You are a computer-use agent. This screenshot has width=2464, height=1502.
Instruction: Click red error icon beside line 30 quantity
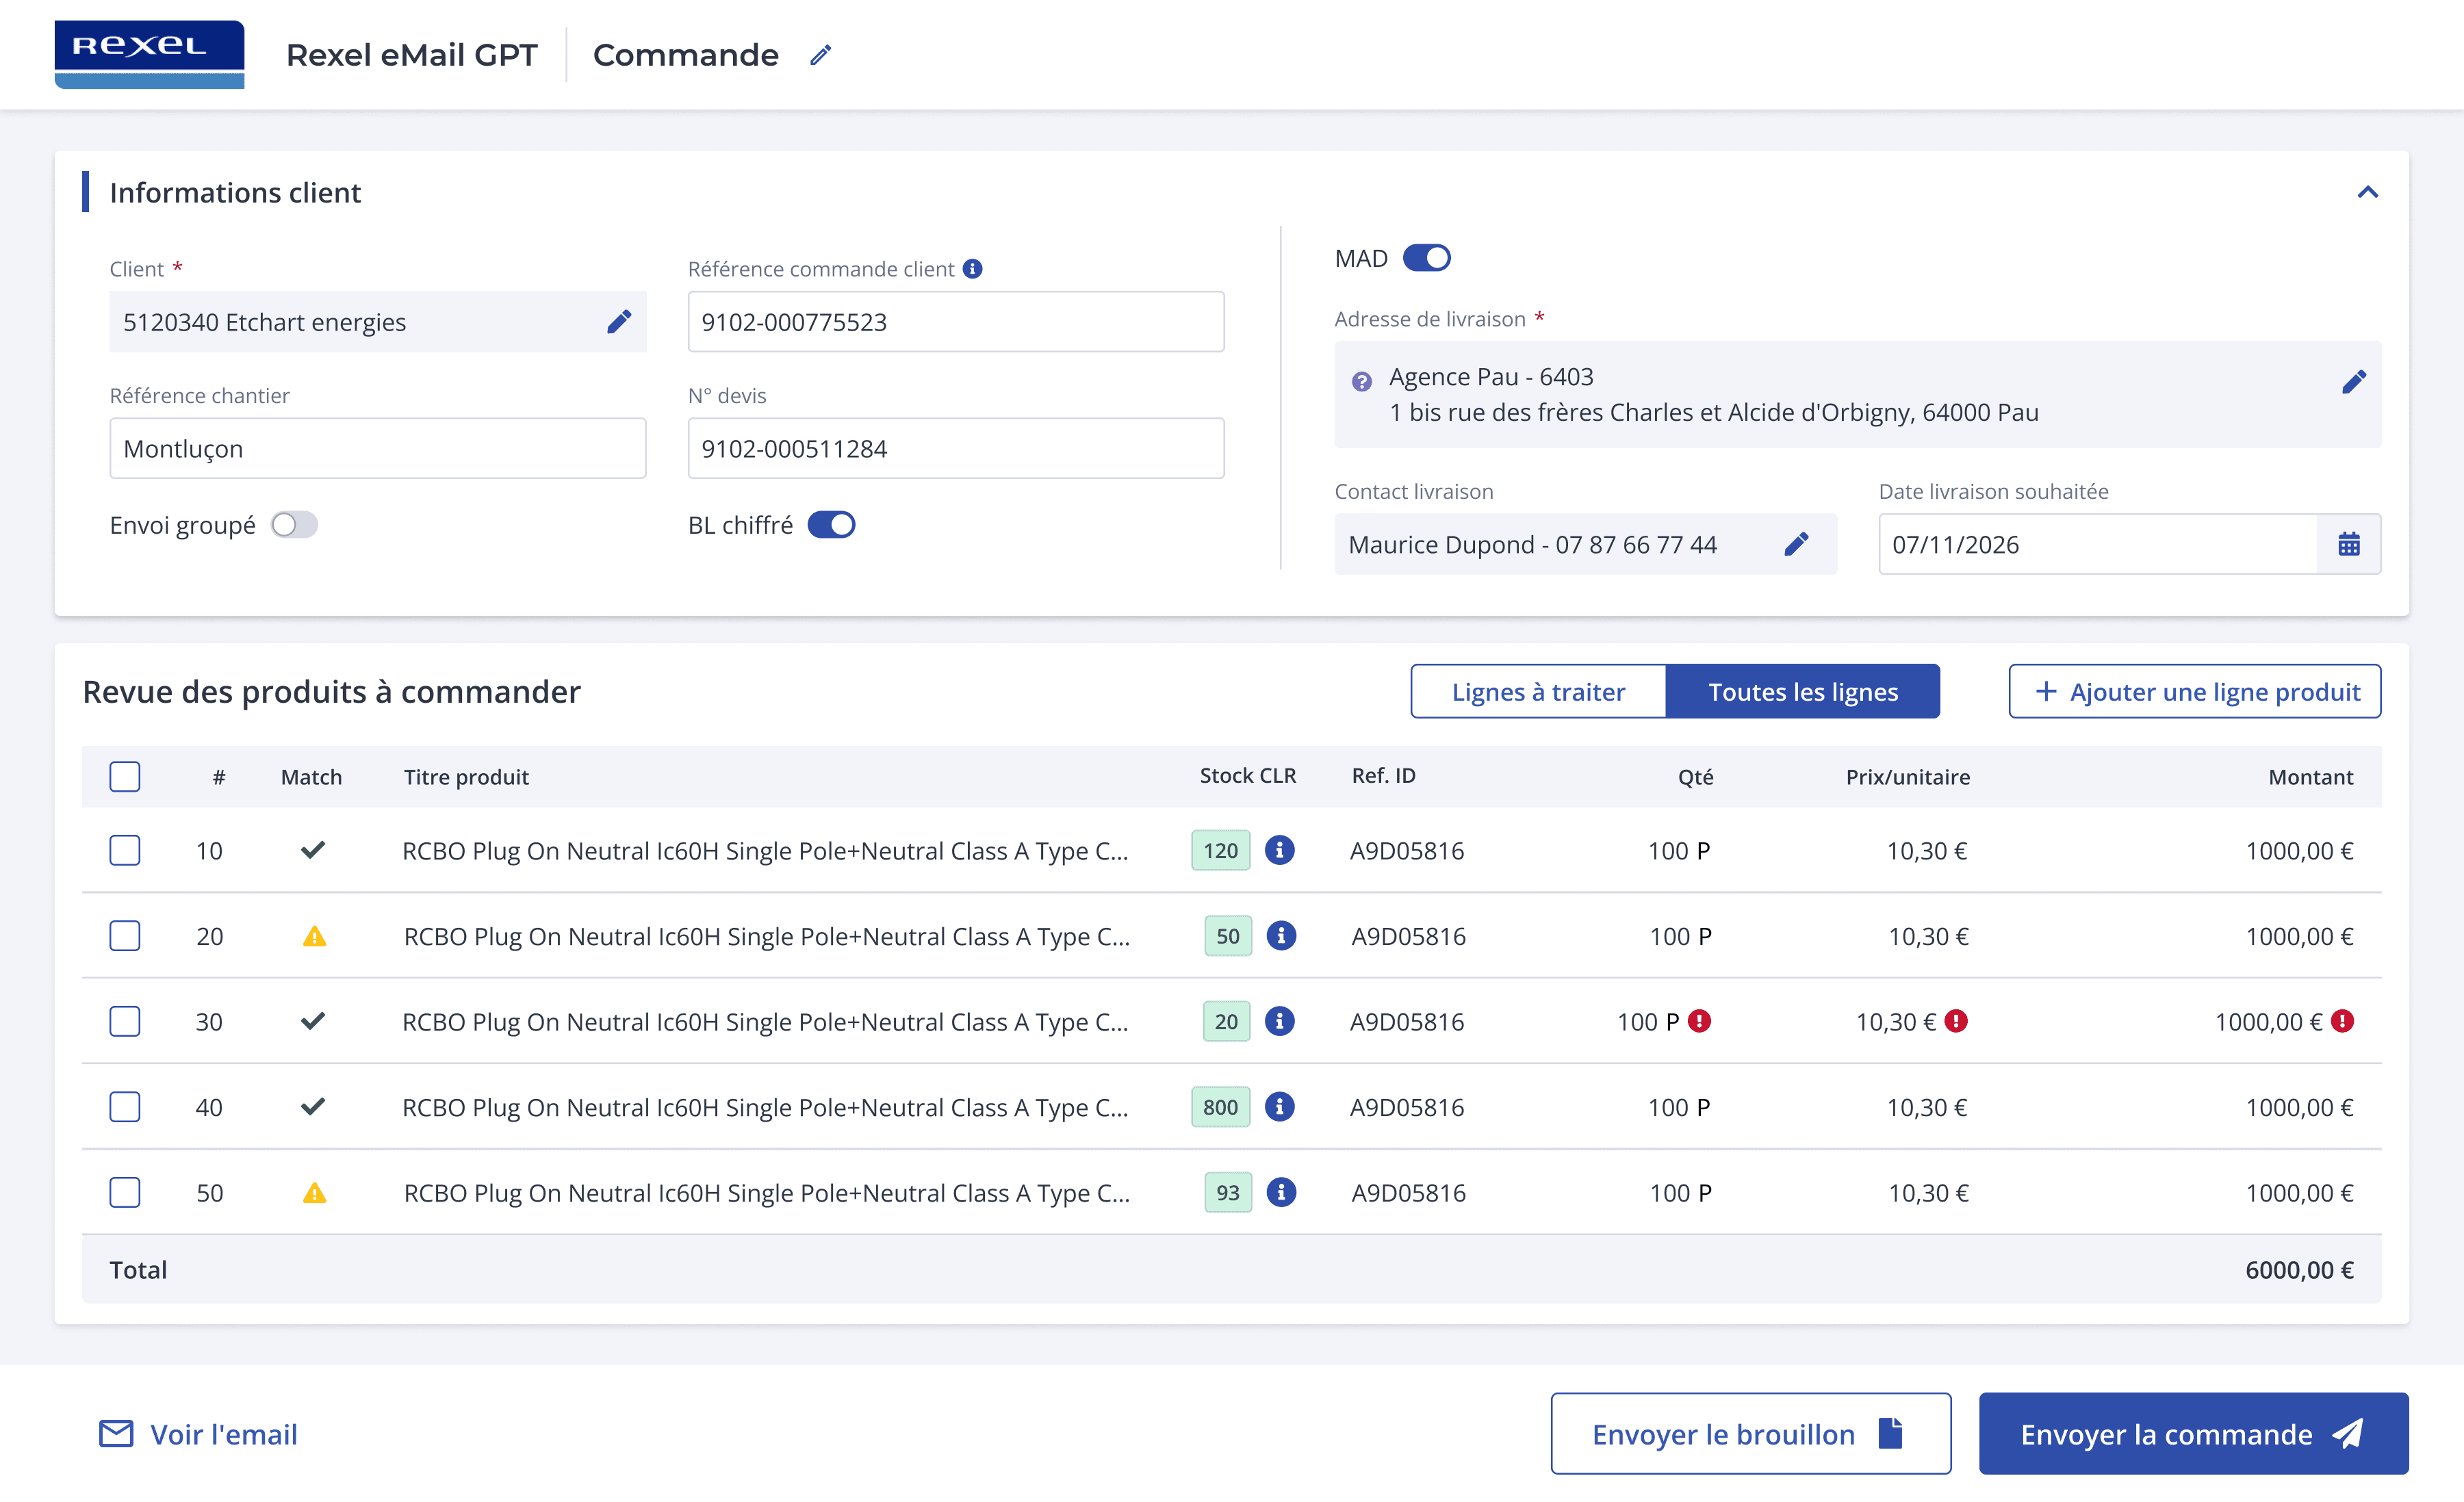pyautogui.click(x=1699, y=1021)
